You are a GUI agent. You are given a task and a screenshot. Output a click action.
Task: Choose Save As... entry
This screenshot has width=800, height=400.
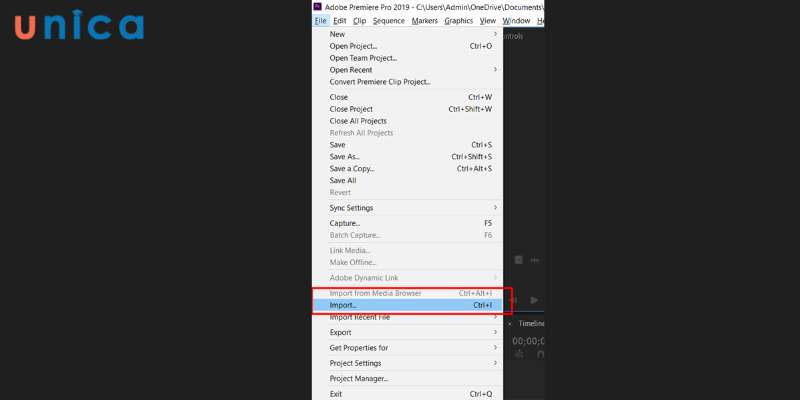407,157
